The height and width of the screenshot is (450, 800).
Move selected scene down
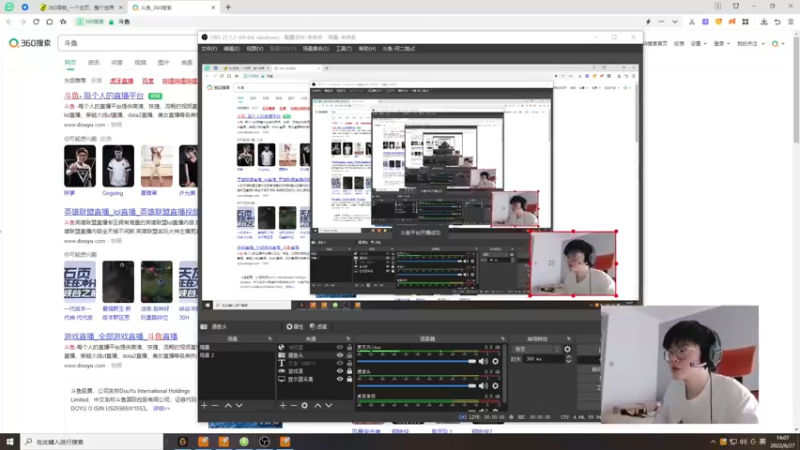tap(239, 406)
